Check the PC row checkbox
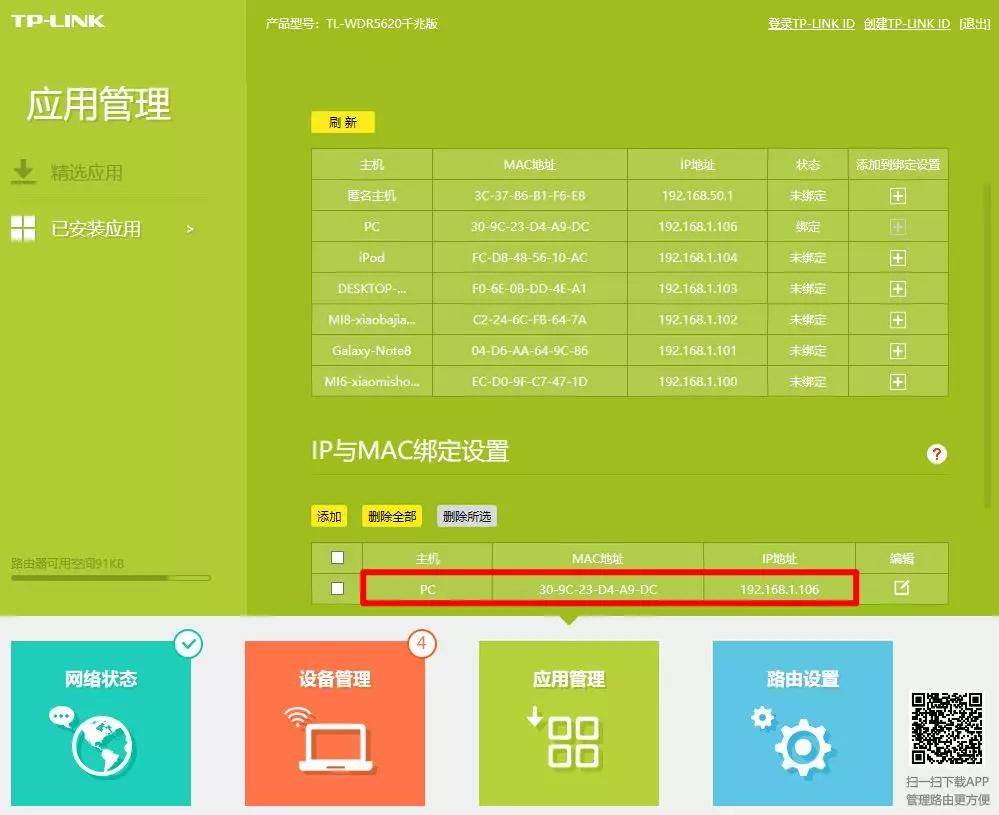The image size is (999, 815). pyautogui.click(x=337, y=589)
